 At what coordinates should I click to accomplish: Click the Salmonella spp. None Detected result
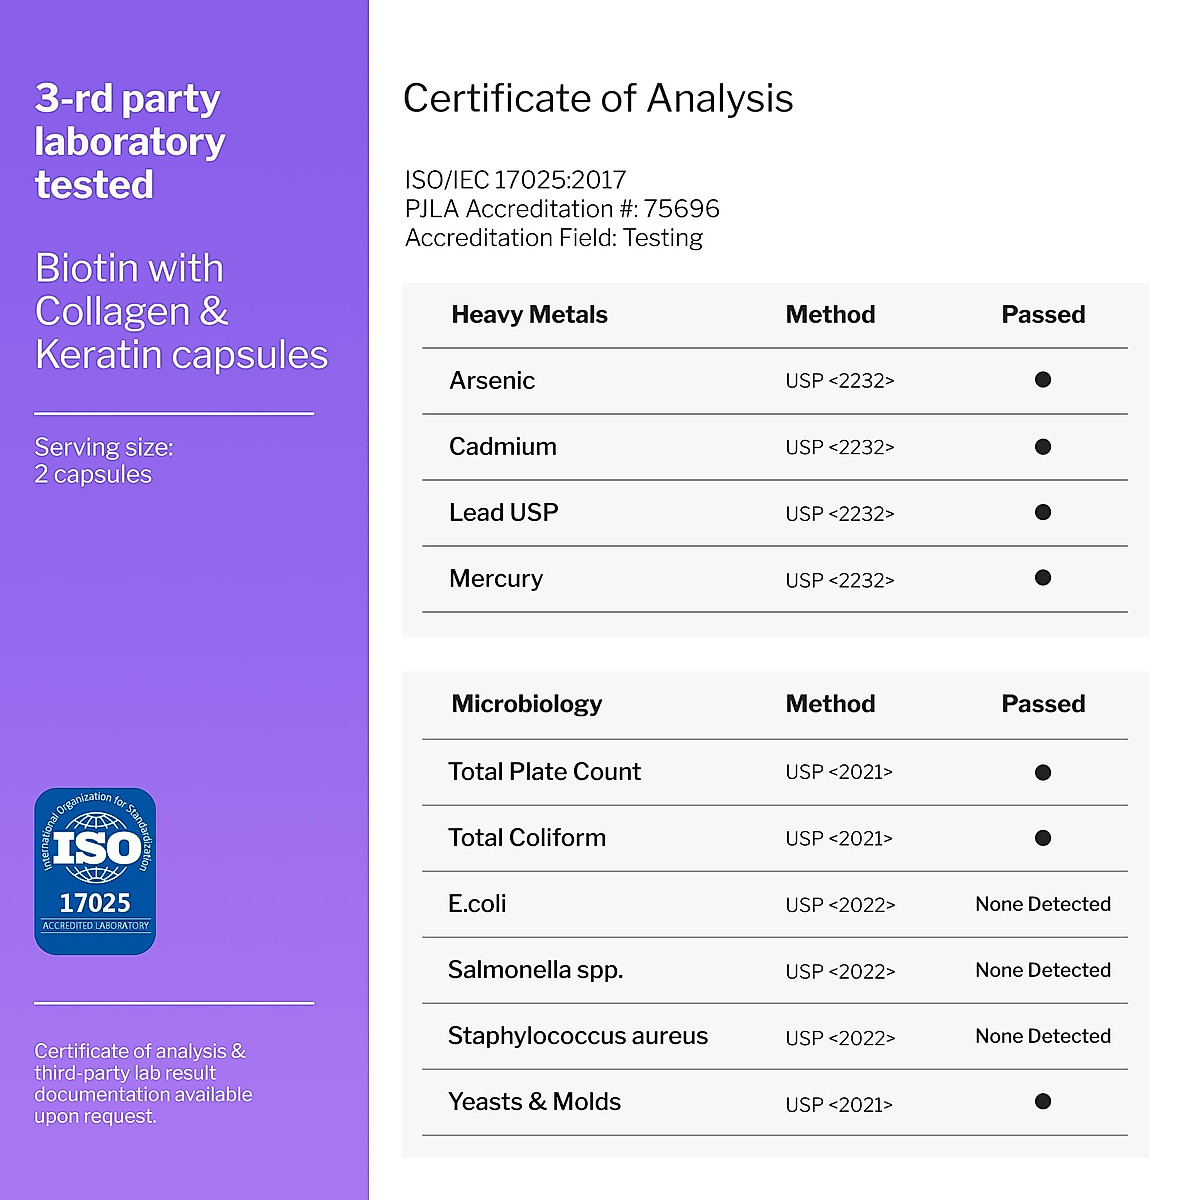coord(1043,970)
